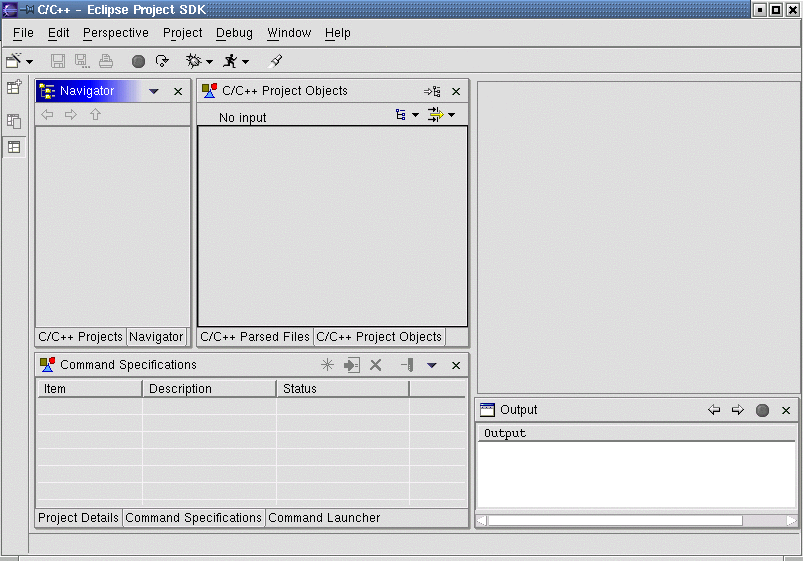Close the C/C++ Project Objects view
The height and width of the screenshot is (561, 803).
click(456, 91)
